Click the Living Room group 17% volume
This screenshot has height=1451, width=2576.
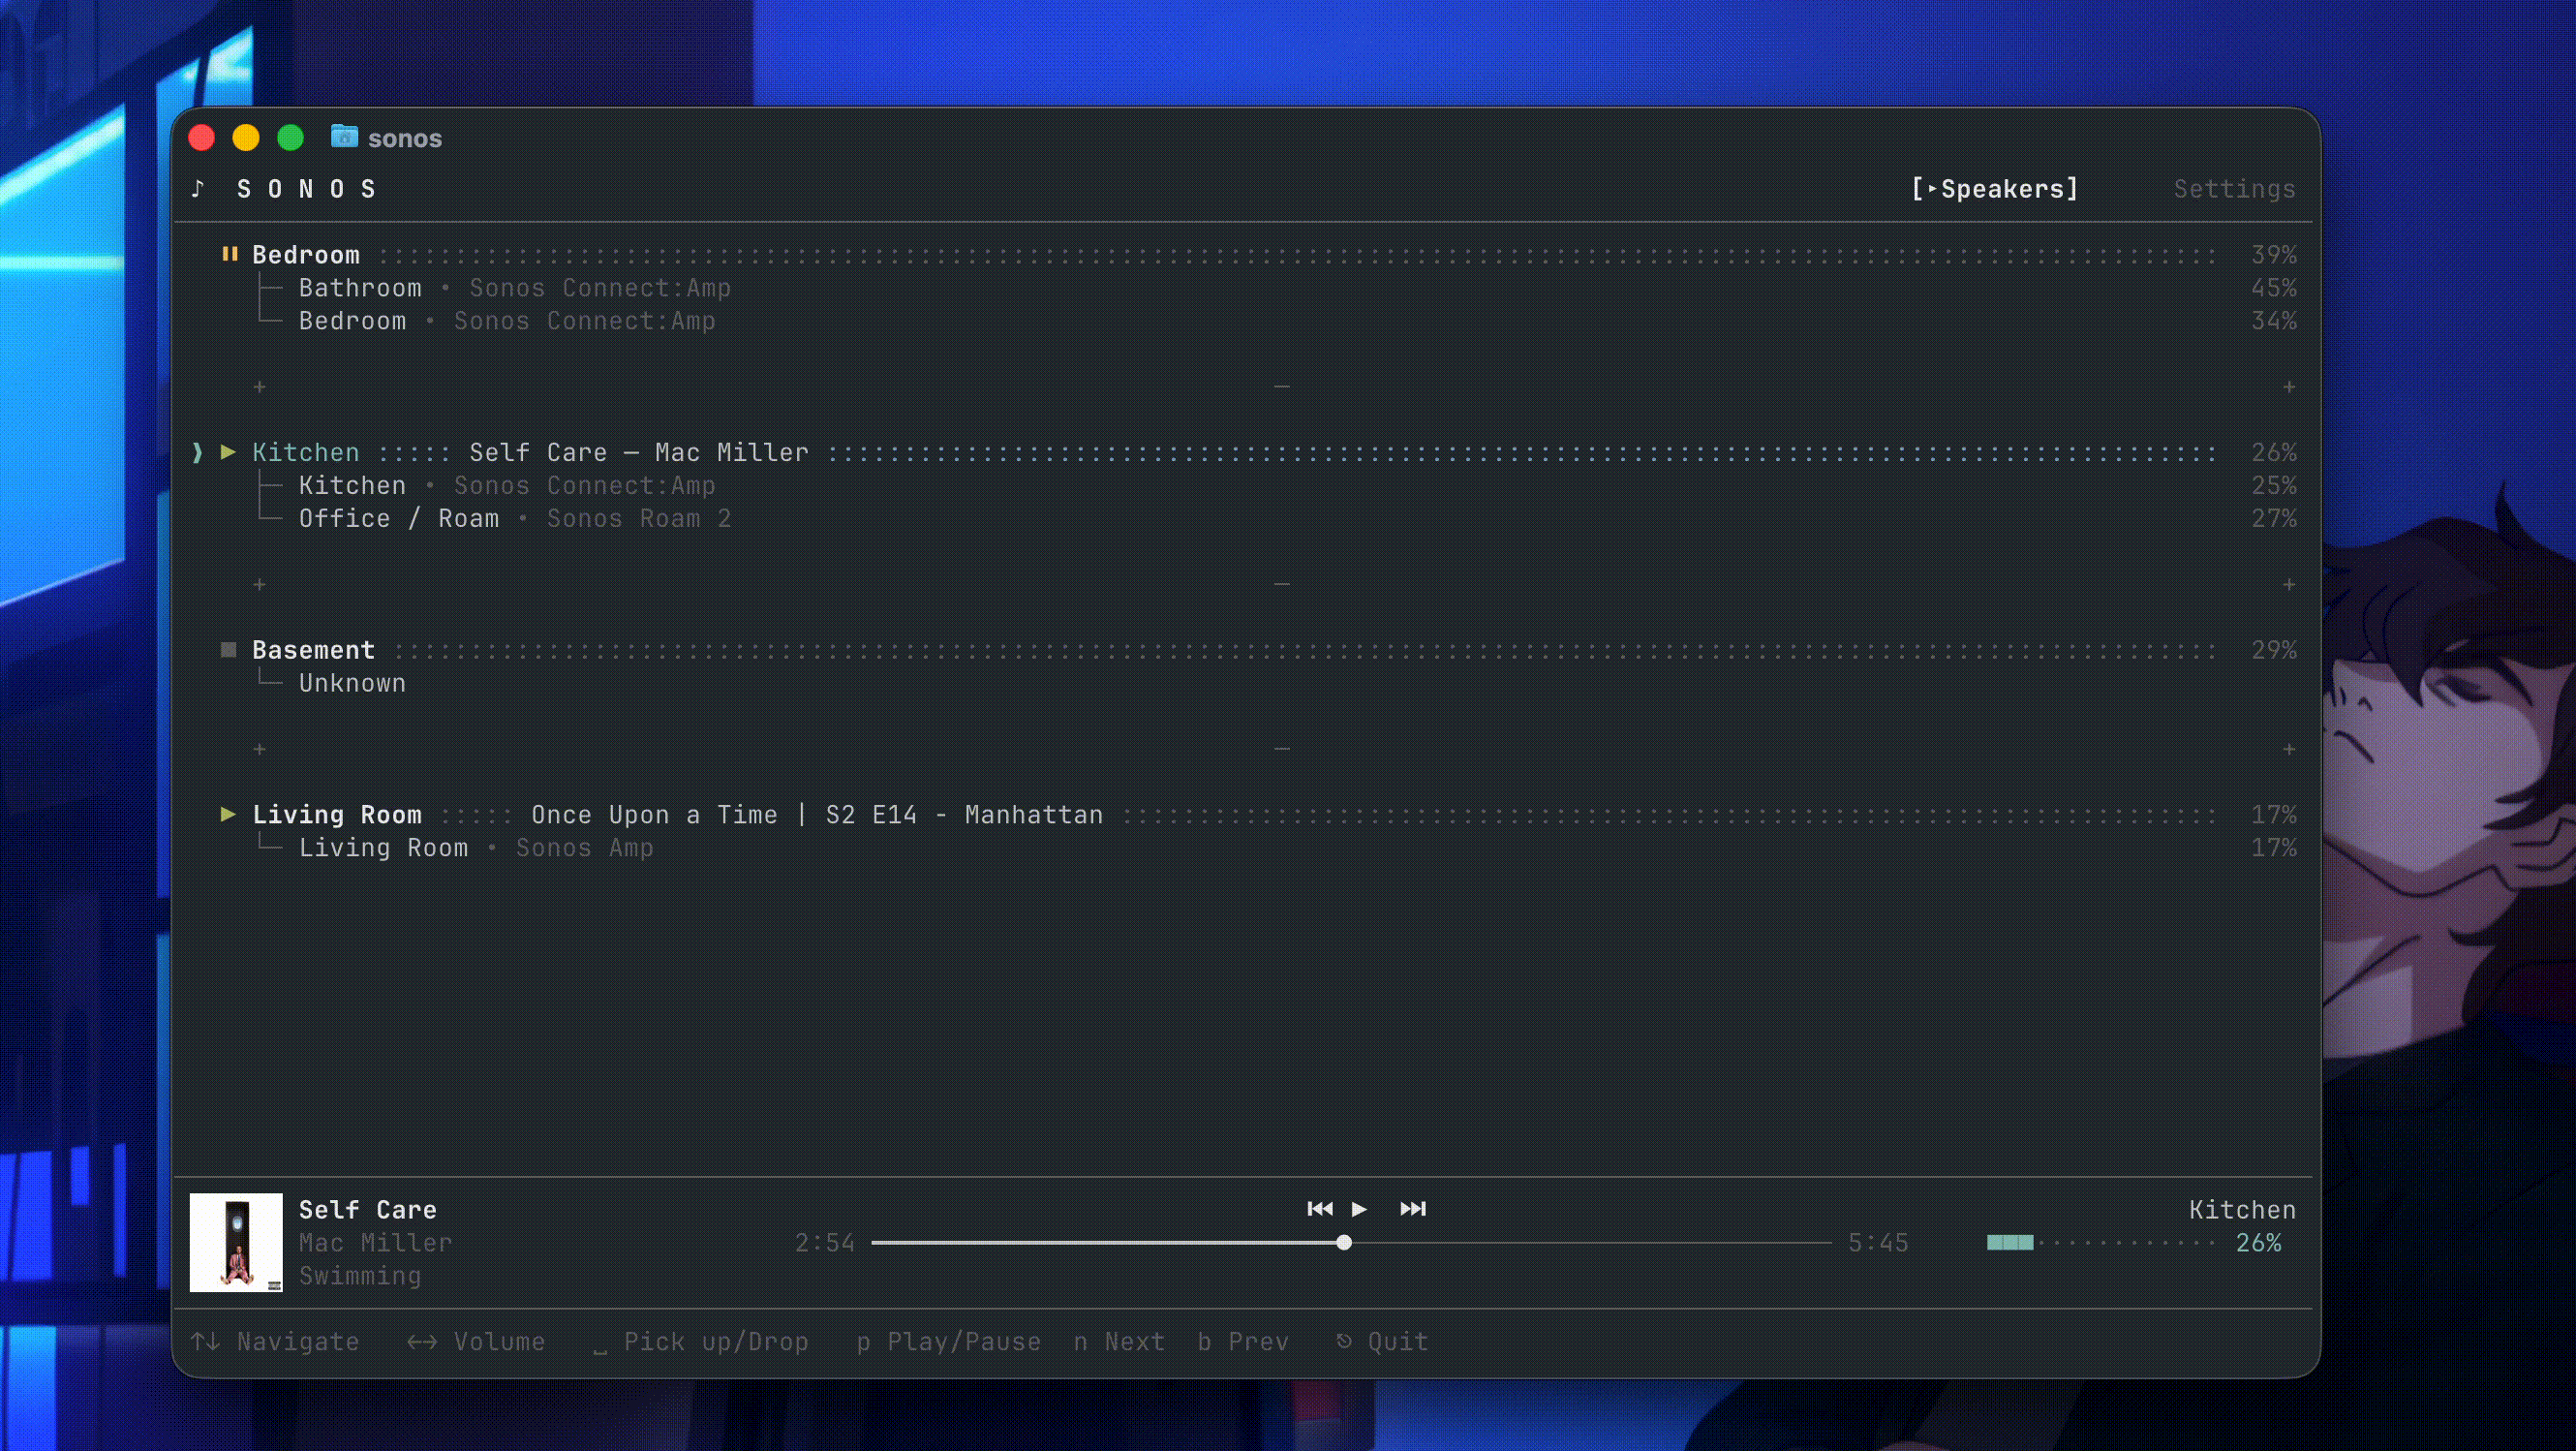2273,815
